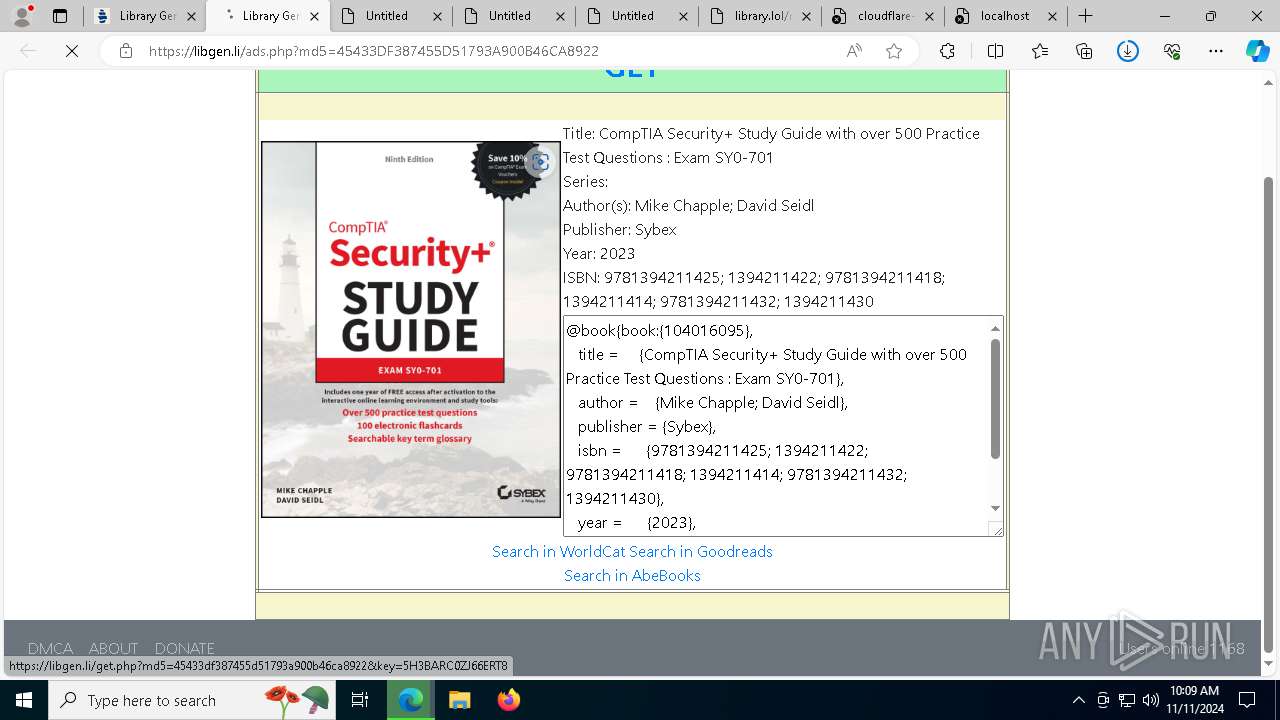Viewport: 1280px width, 720px height.
Task: Open the Extensions puzzle icon
Action: 947,51
